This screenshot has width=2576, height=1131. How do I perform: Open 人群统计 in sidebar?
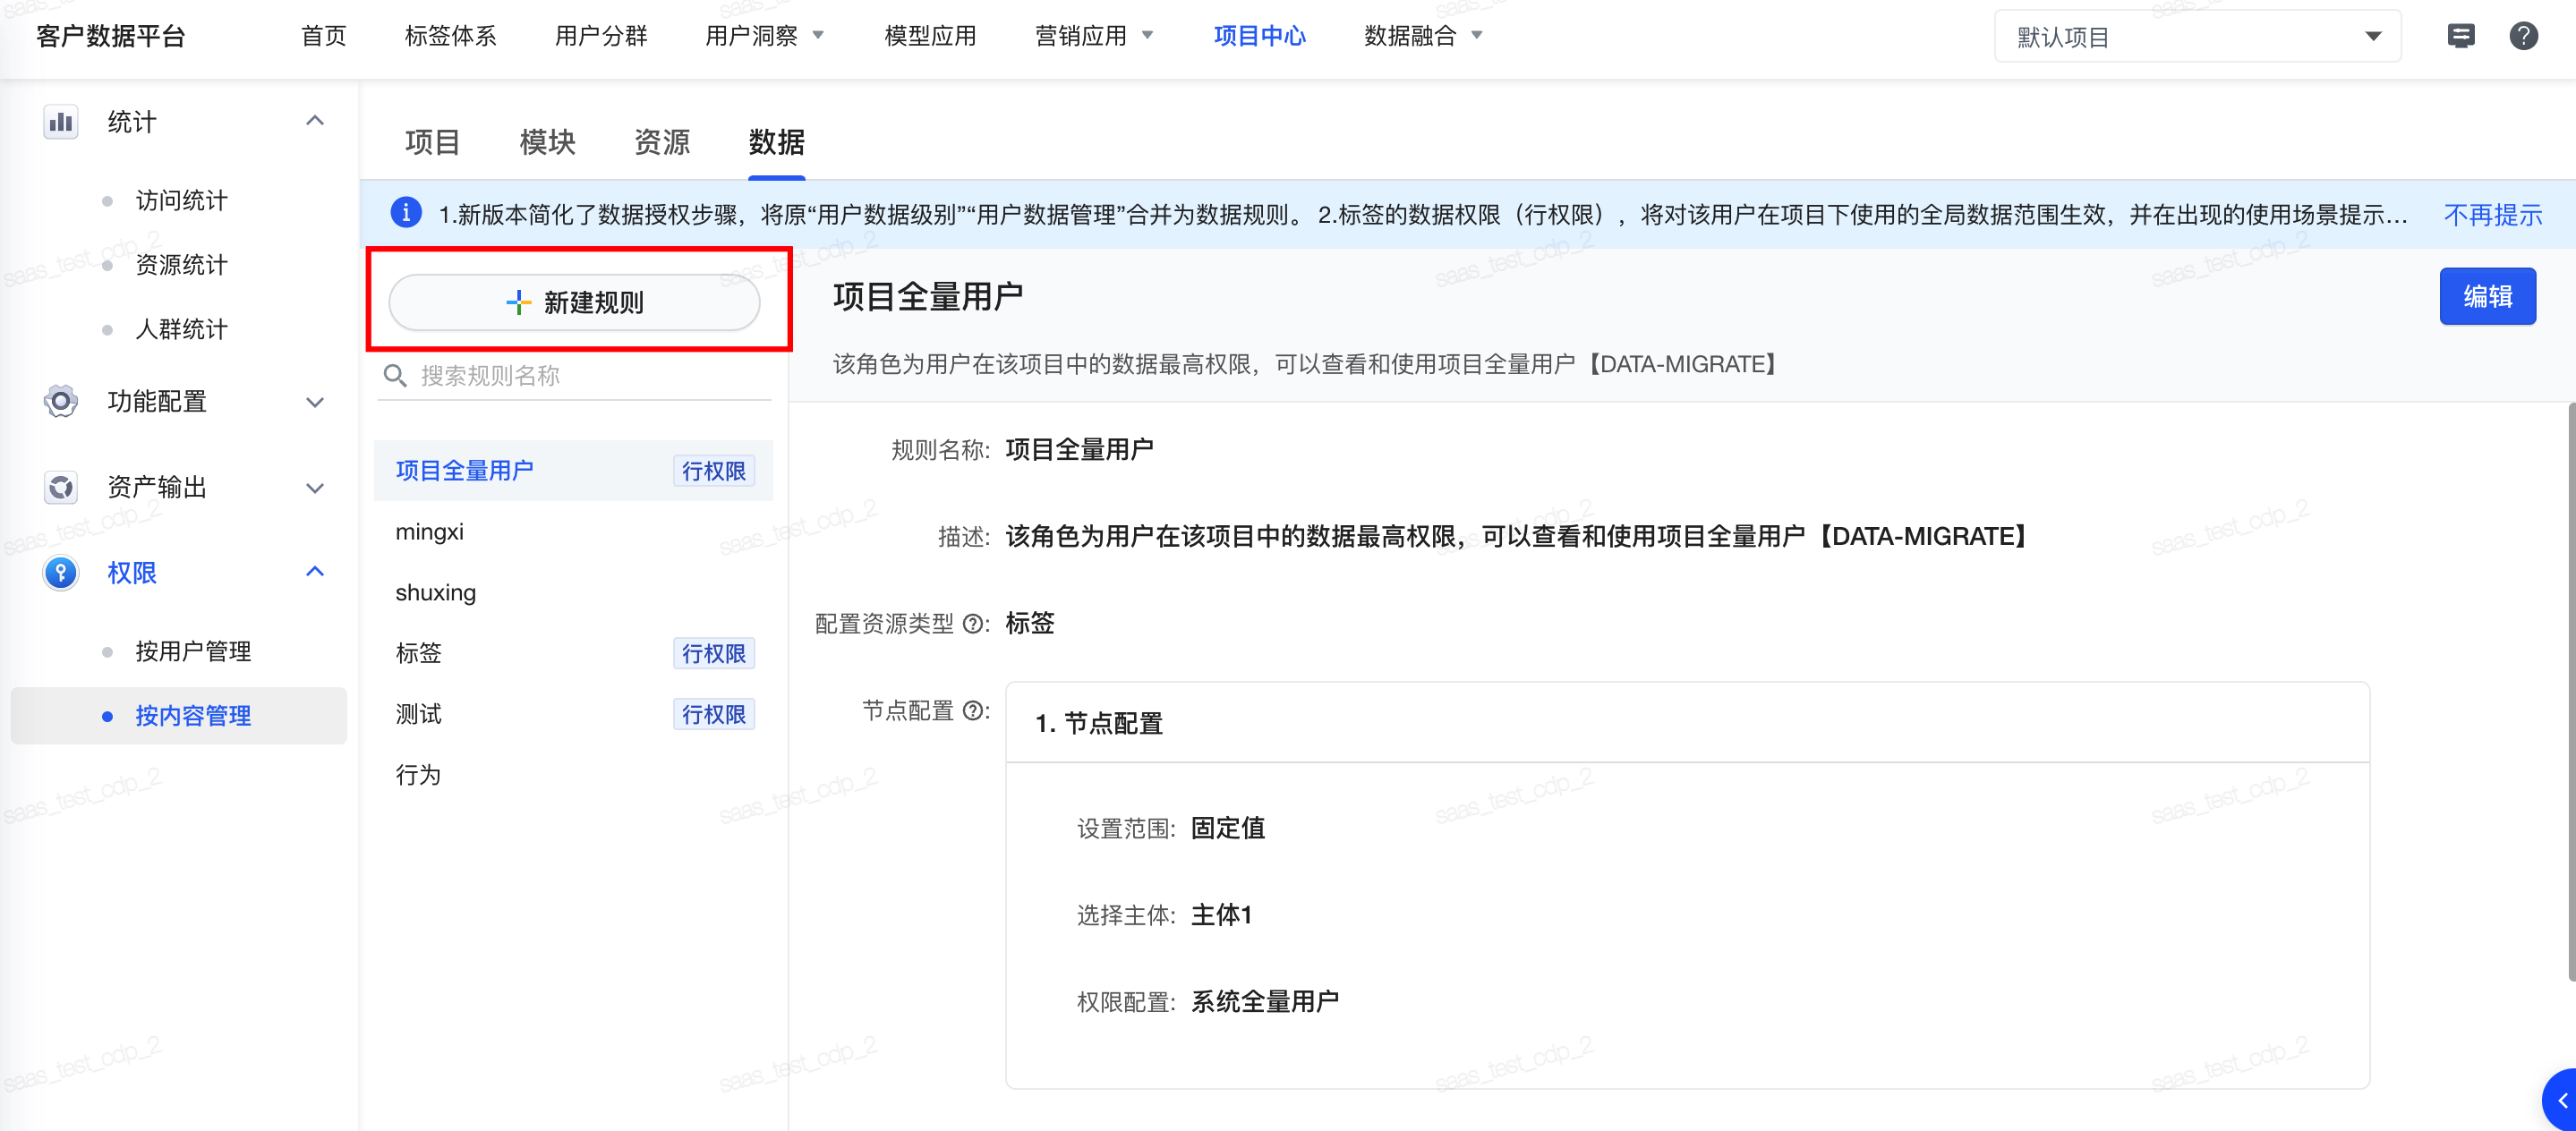[181, 329]
